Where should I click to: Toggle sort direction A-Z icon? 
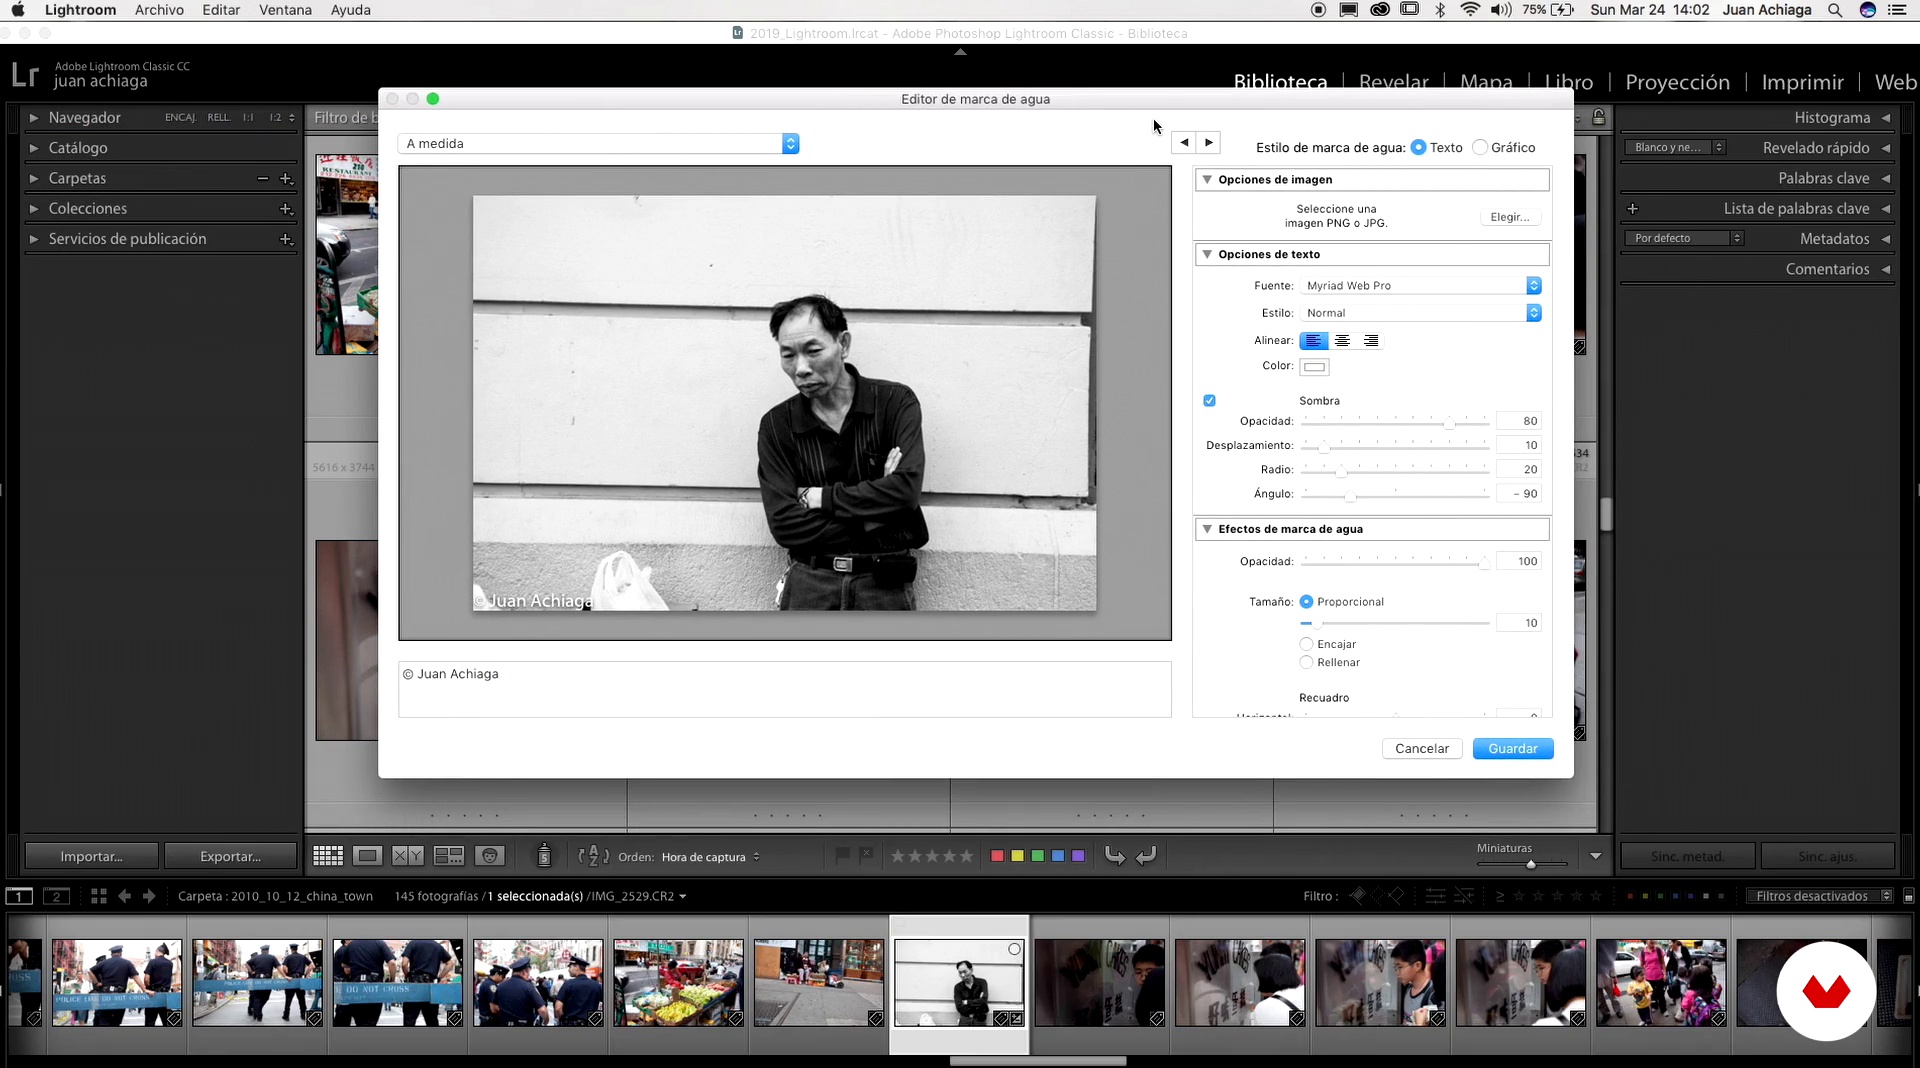[x=593, y=856]
